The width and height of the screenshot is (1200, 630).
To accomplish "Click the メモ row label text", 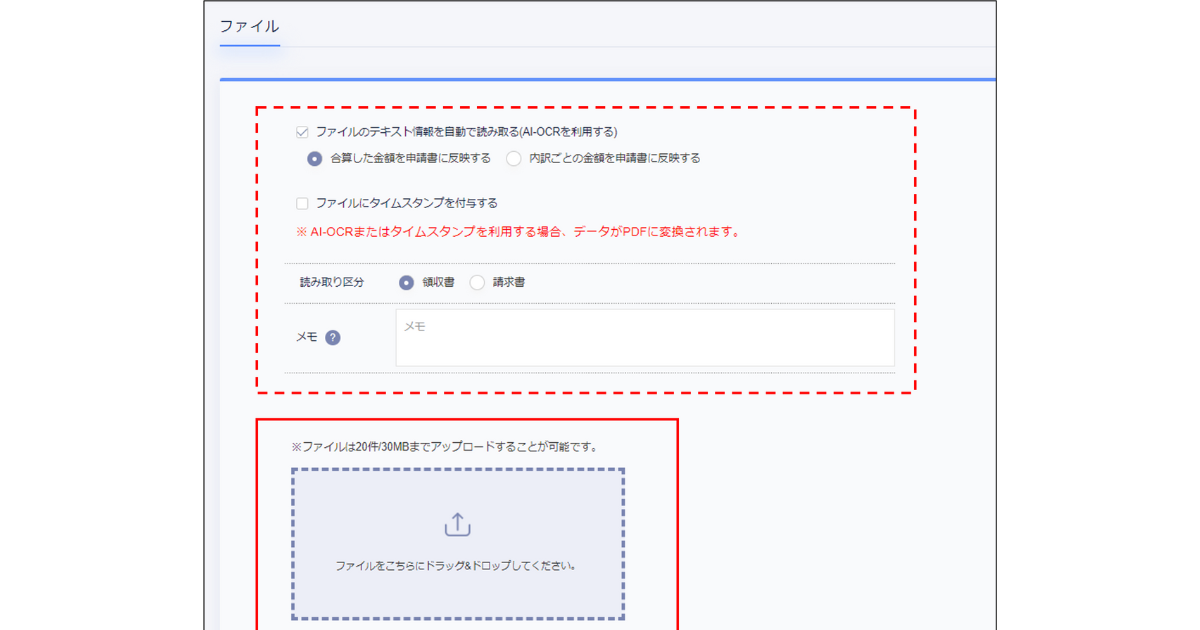I will [x=307, y=338].
